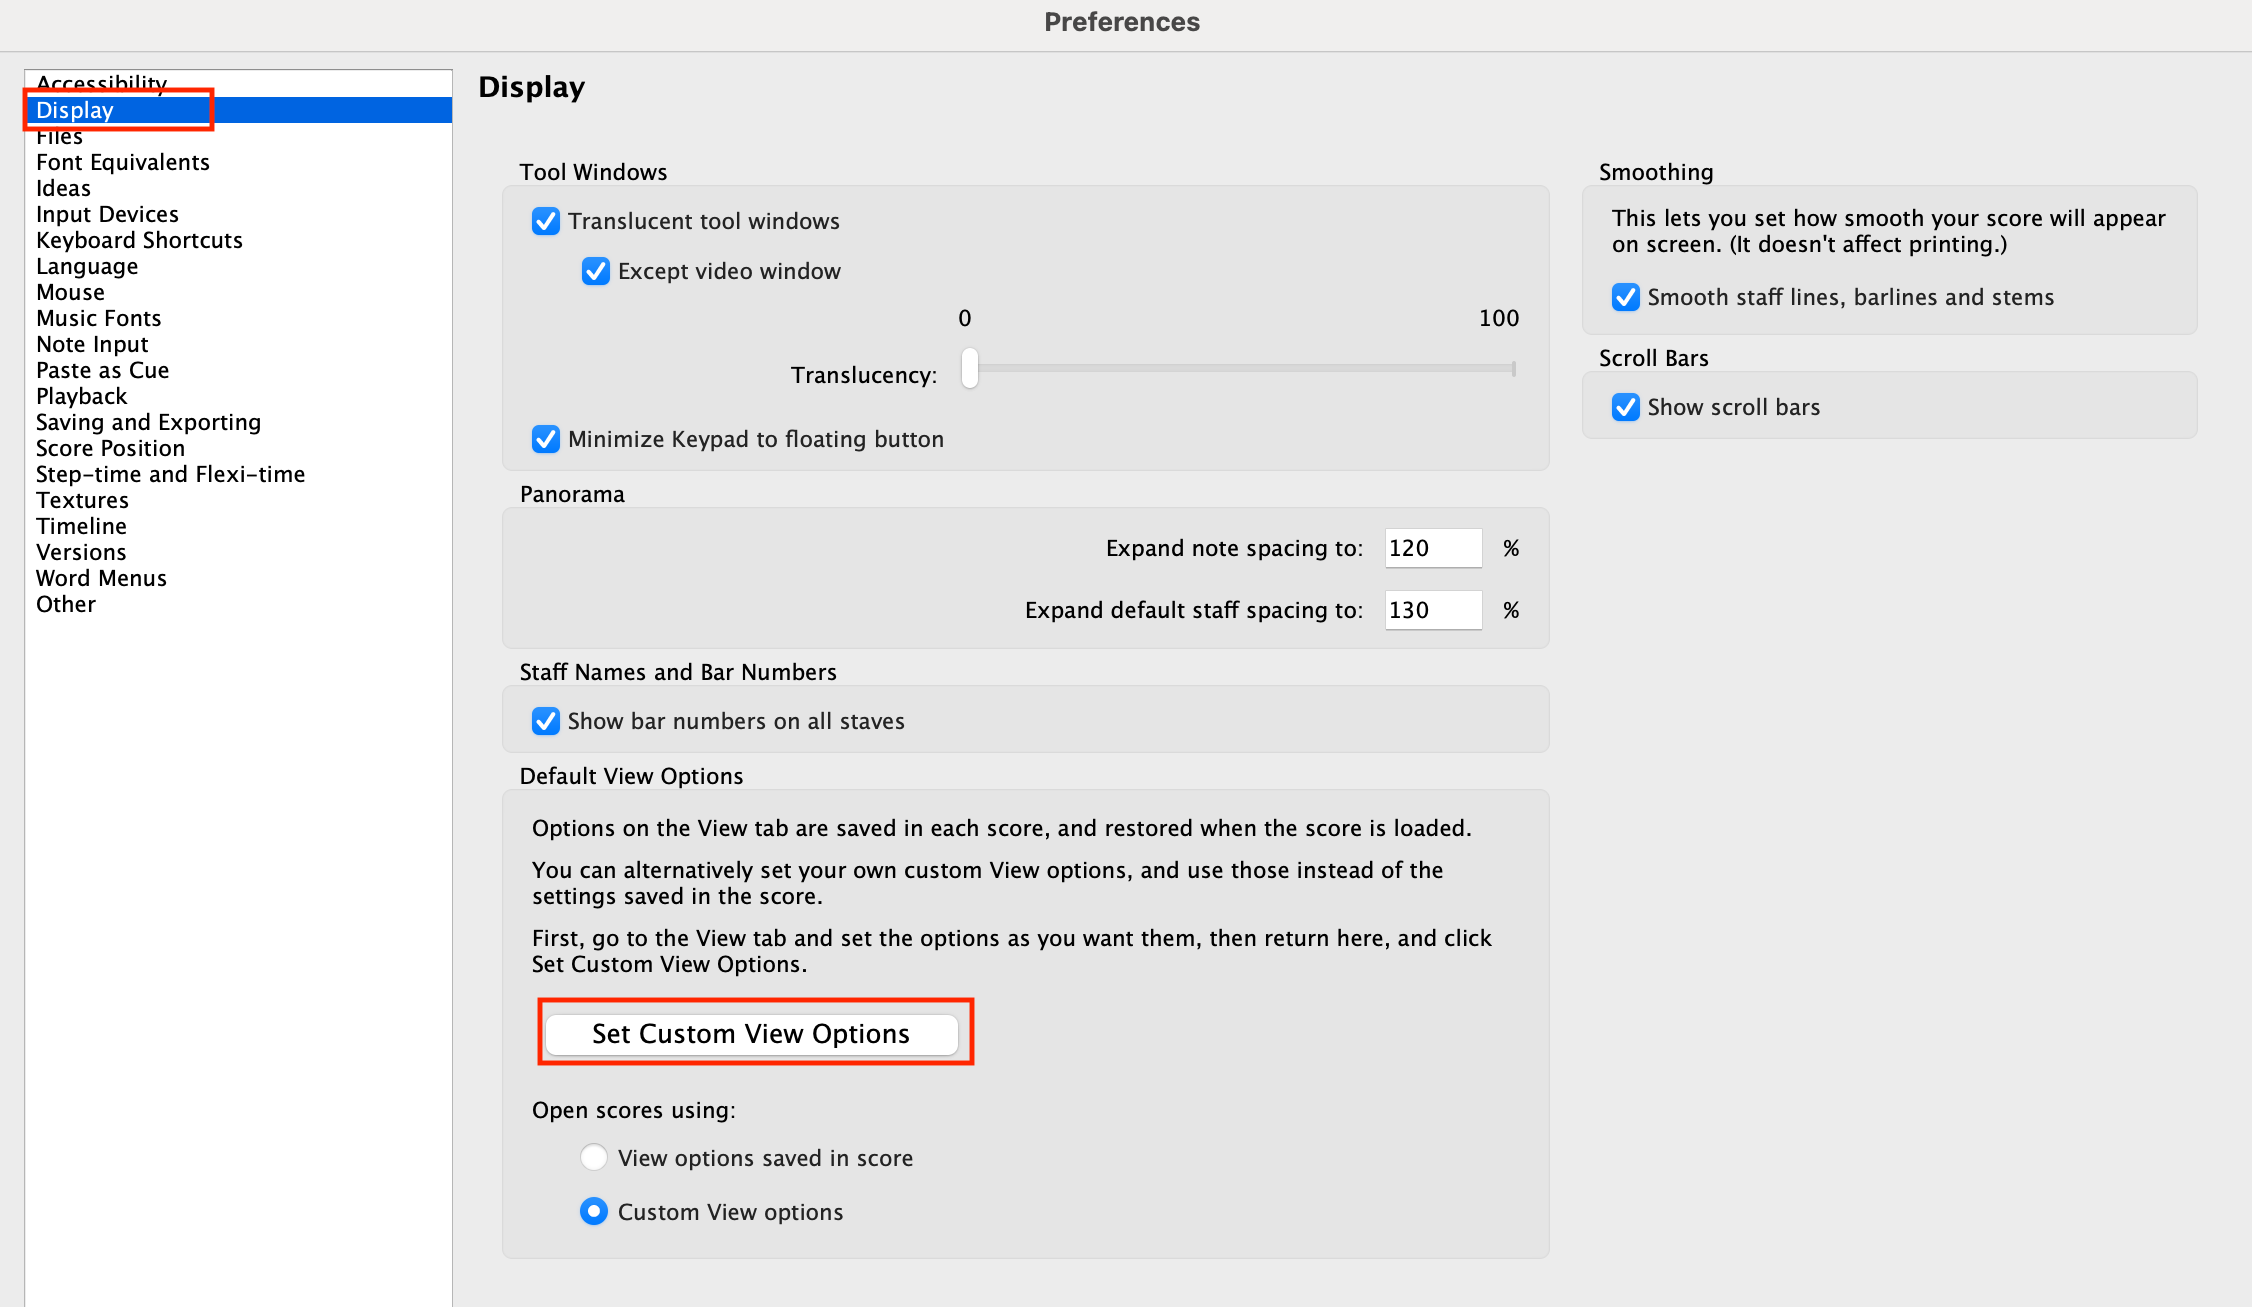The width and height of the screenshot is (2252, 1307).
Task: Click Expand note spacing input field
Action: [x=1432, y=548]
